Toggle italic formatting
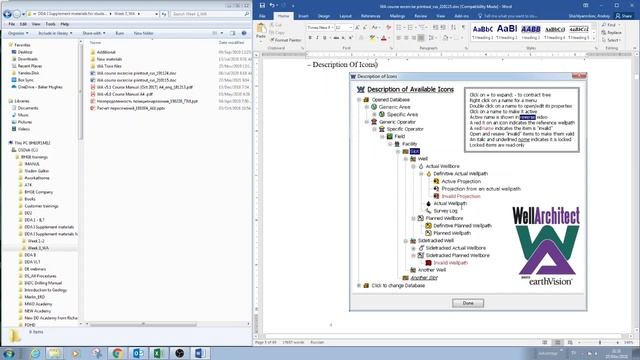640x360 pixels. click(x=318, y=38)
